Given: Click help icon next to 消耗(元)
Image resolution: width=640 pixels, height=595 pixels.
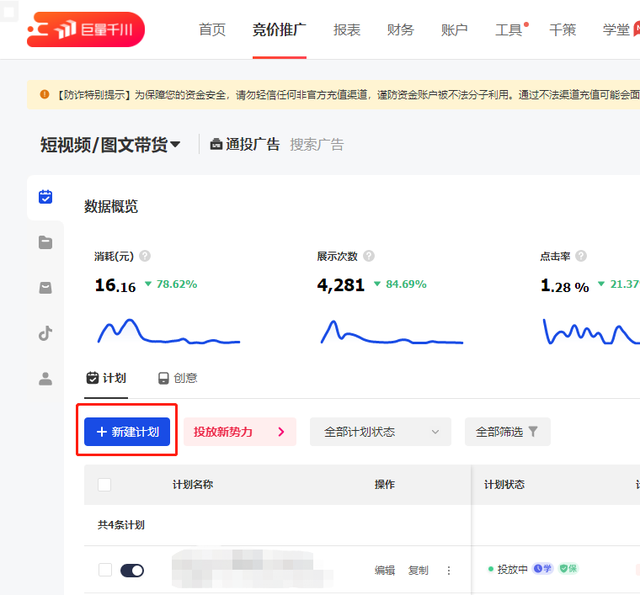Looking at the screenshot, I should pyautogui.click(x=145, y=256).
